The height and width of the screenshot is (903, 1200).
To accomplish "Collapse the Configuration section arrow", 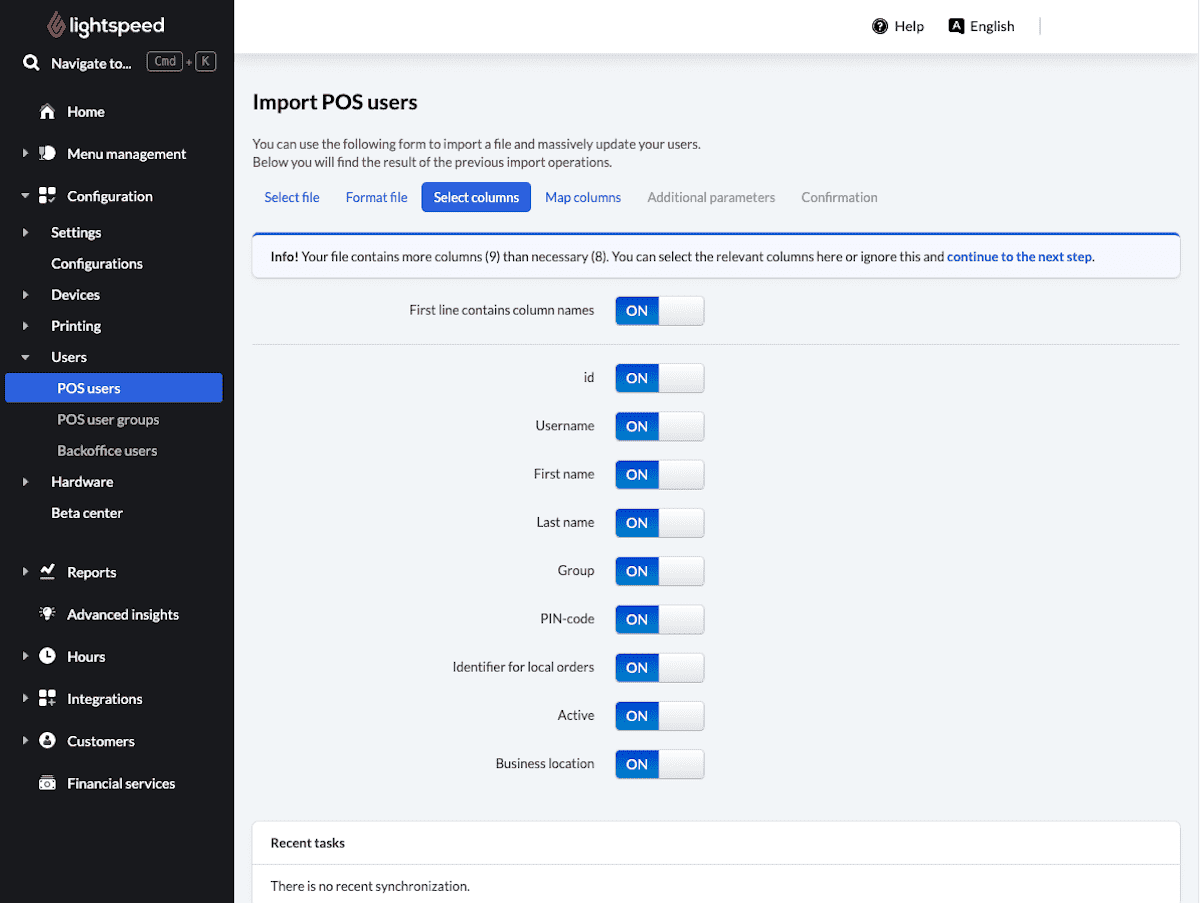I will (25, 196).
